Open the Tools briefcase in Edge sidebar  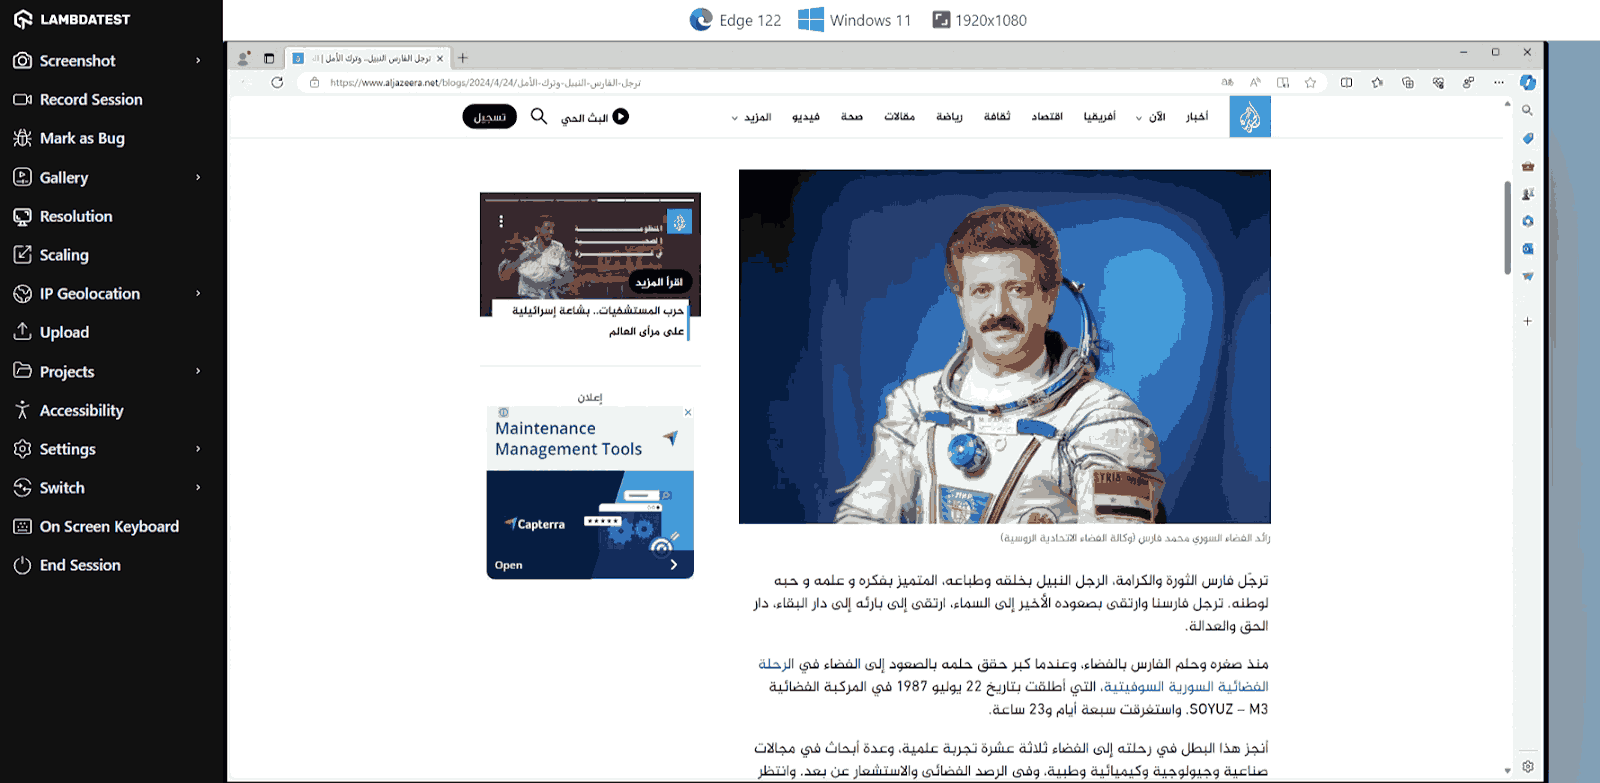click(x=1527, y=166)
